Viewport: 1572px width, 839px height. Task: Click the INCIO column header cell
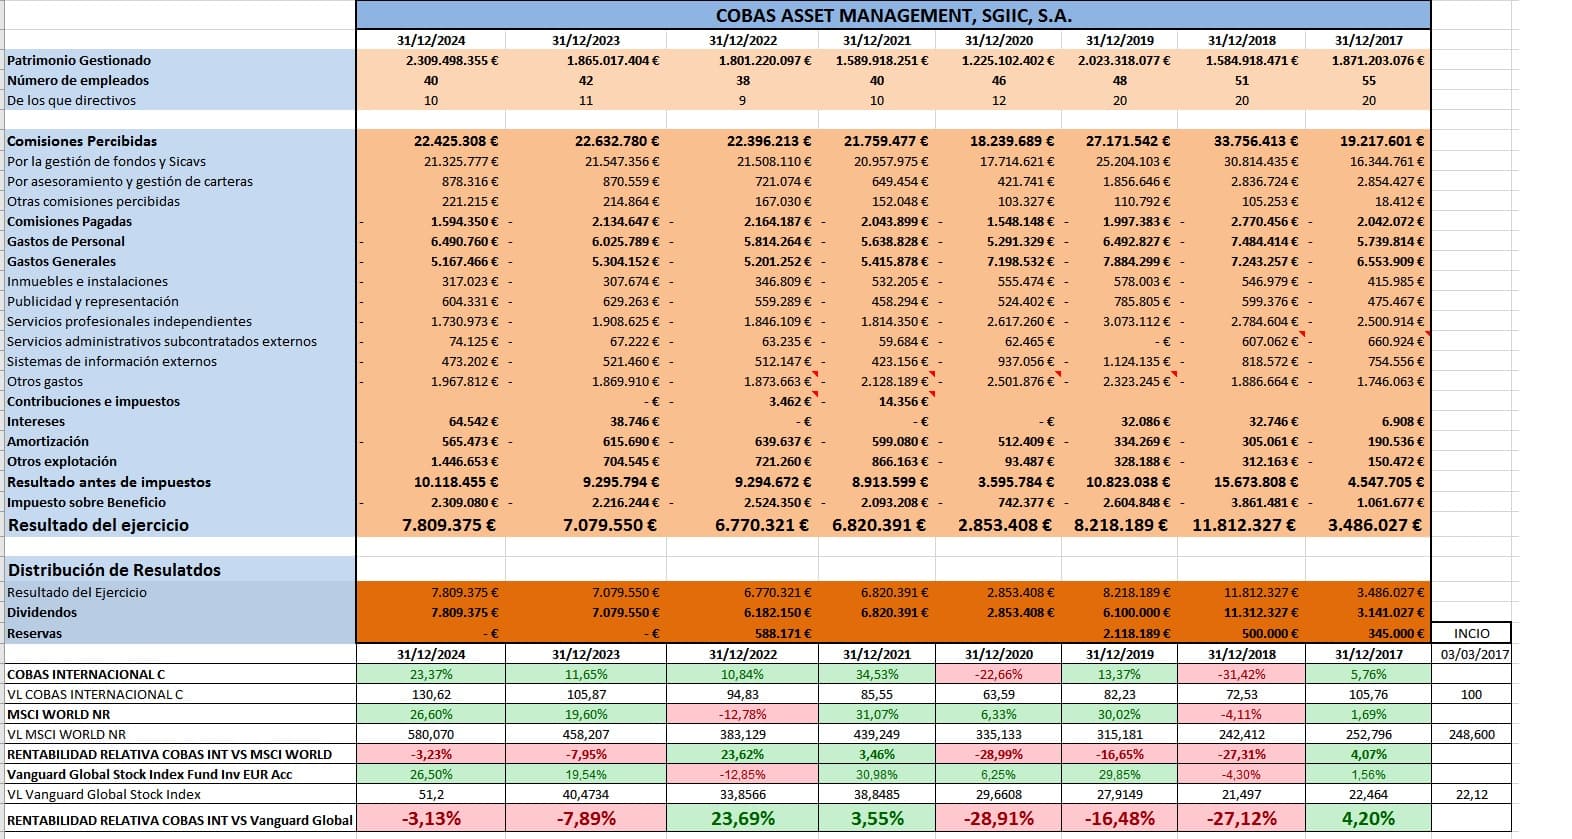1471,634
